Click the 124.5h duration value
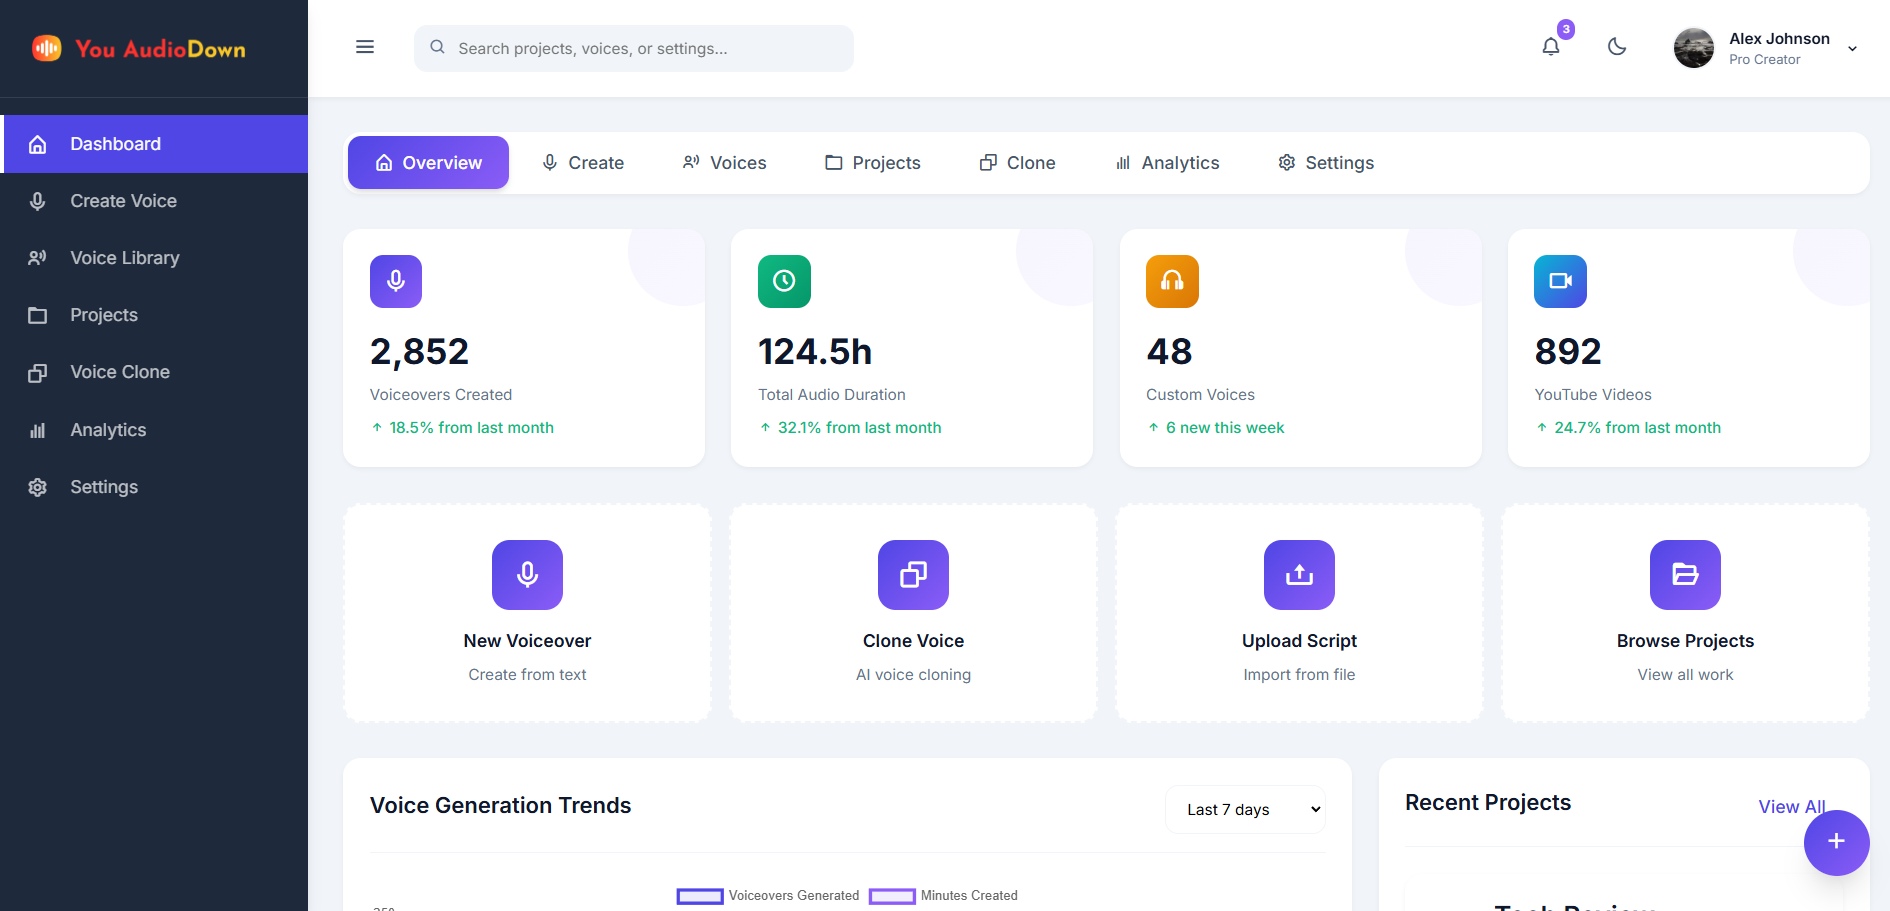 815,352
